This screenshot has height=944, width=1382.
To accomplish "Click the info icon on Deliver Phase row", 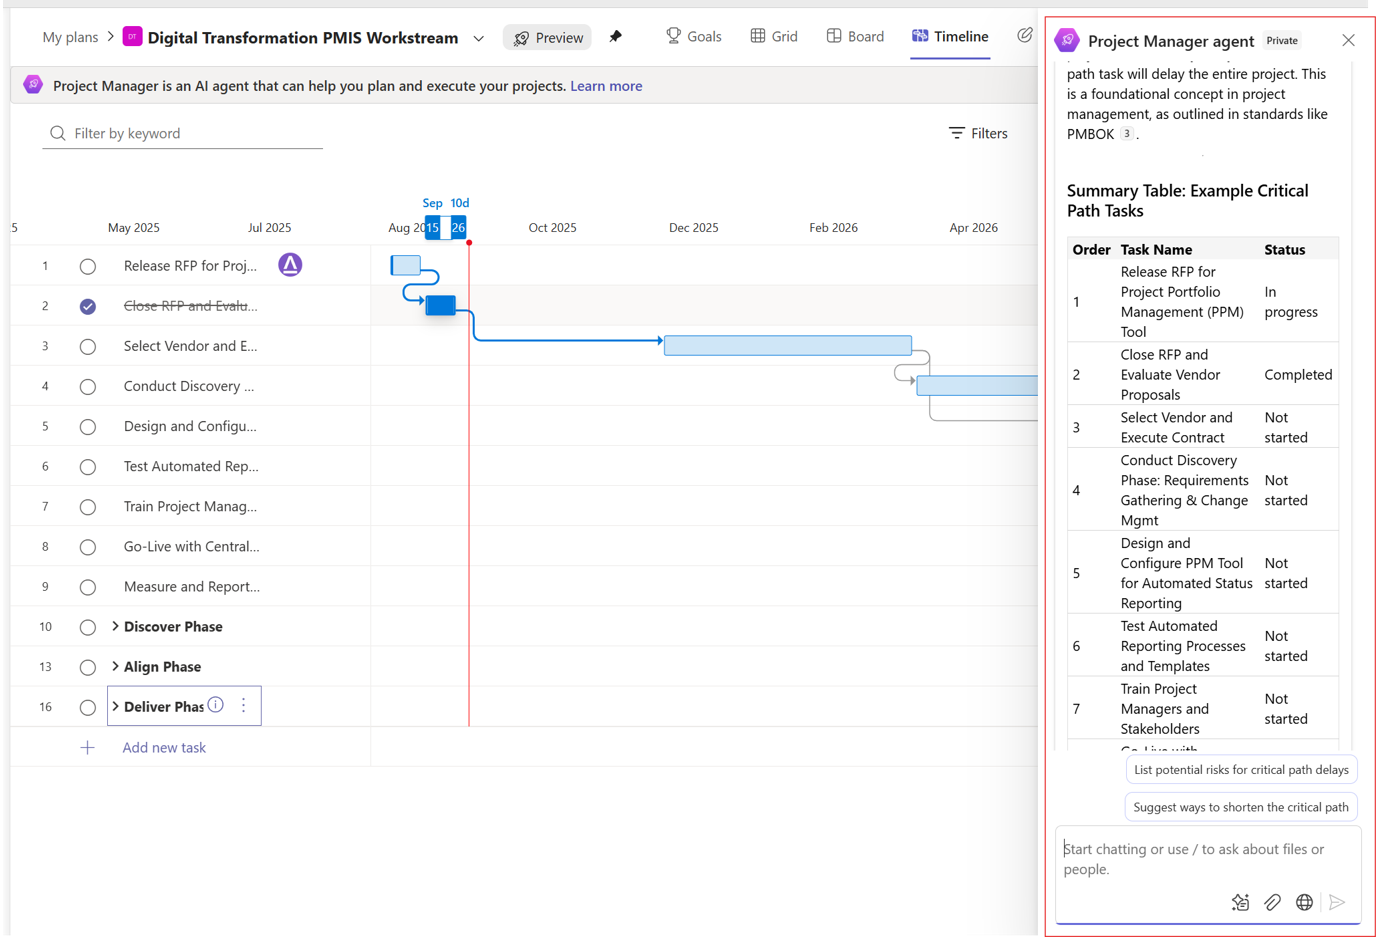I will [x=216, y=705].
